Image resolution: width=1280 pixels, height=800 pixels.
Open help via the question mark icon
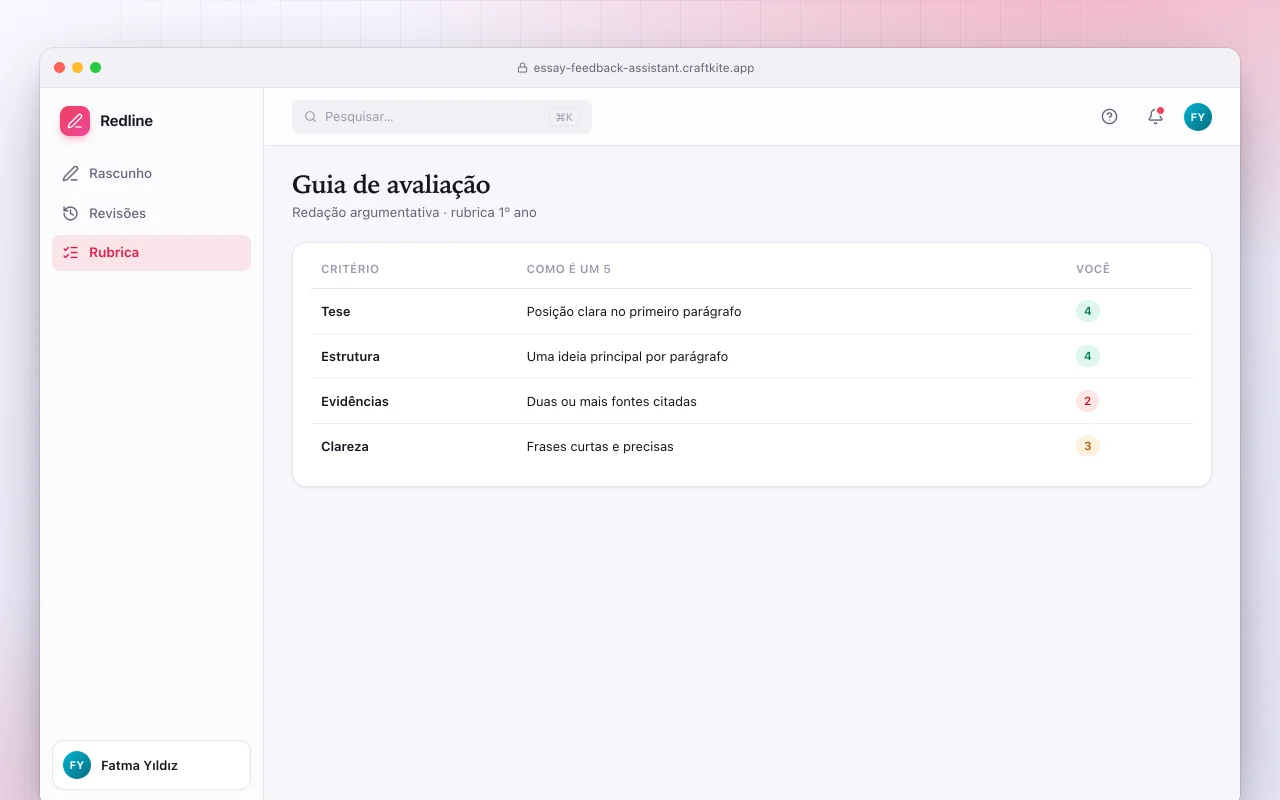pyautogui.click(x=1109, y=117)
